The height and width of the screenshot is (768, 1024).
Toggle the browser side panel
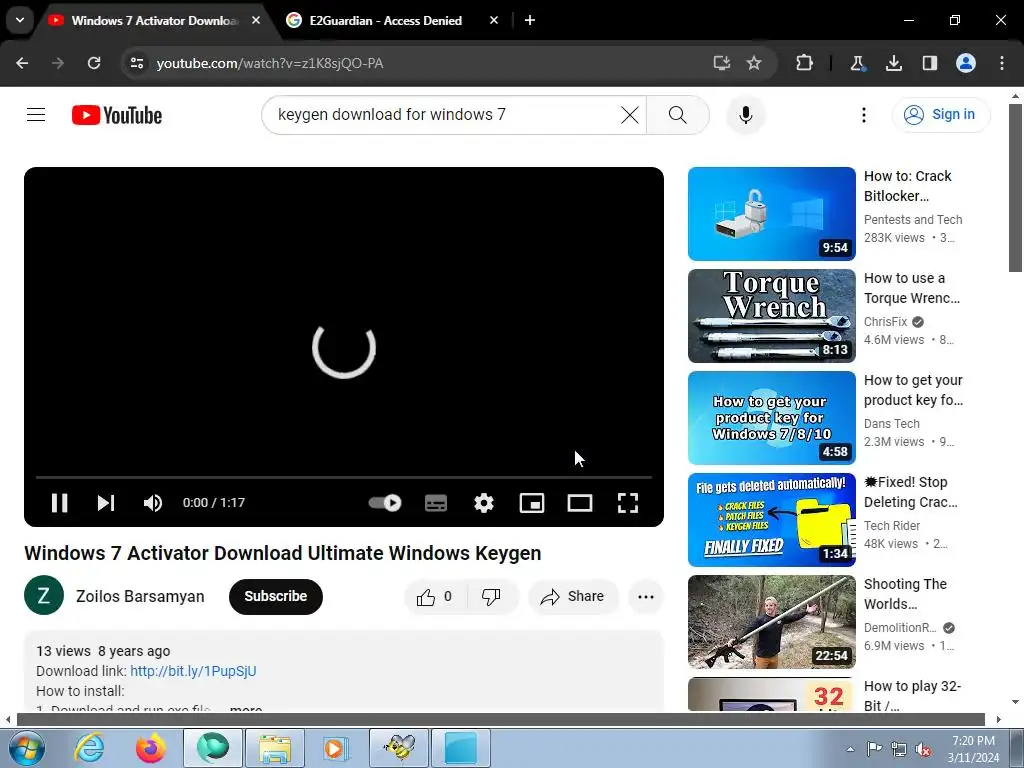[x=930, y=63]
